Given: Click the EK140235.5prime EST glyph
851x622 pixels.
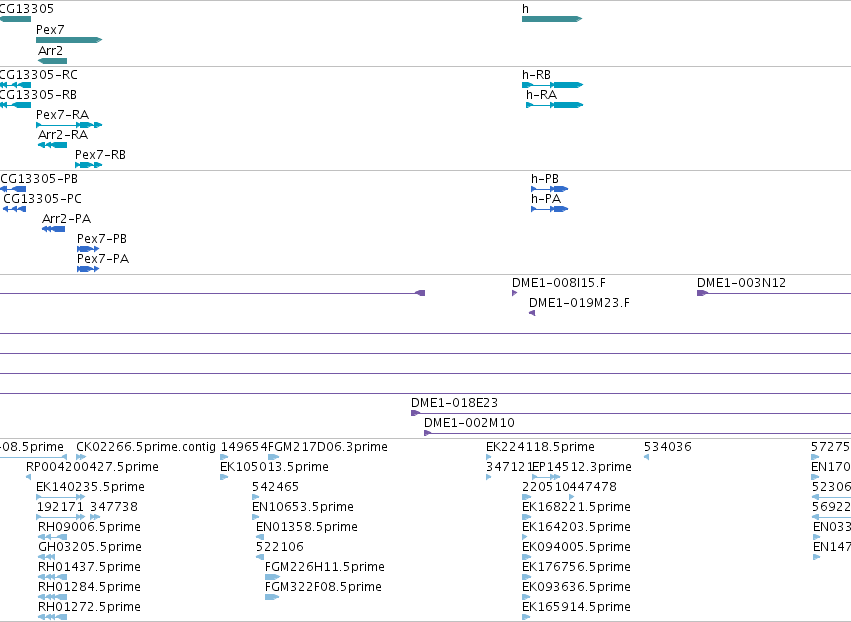Looking at the screenshot, I should [60, 497].
